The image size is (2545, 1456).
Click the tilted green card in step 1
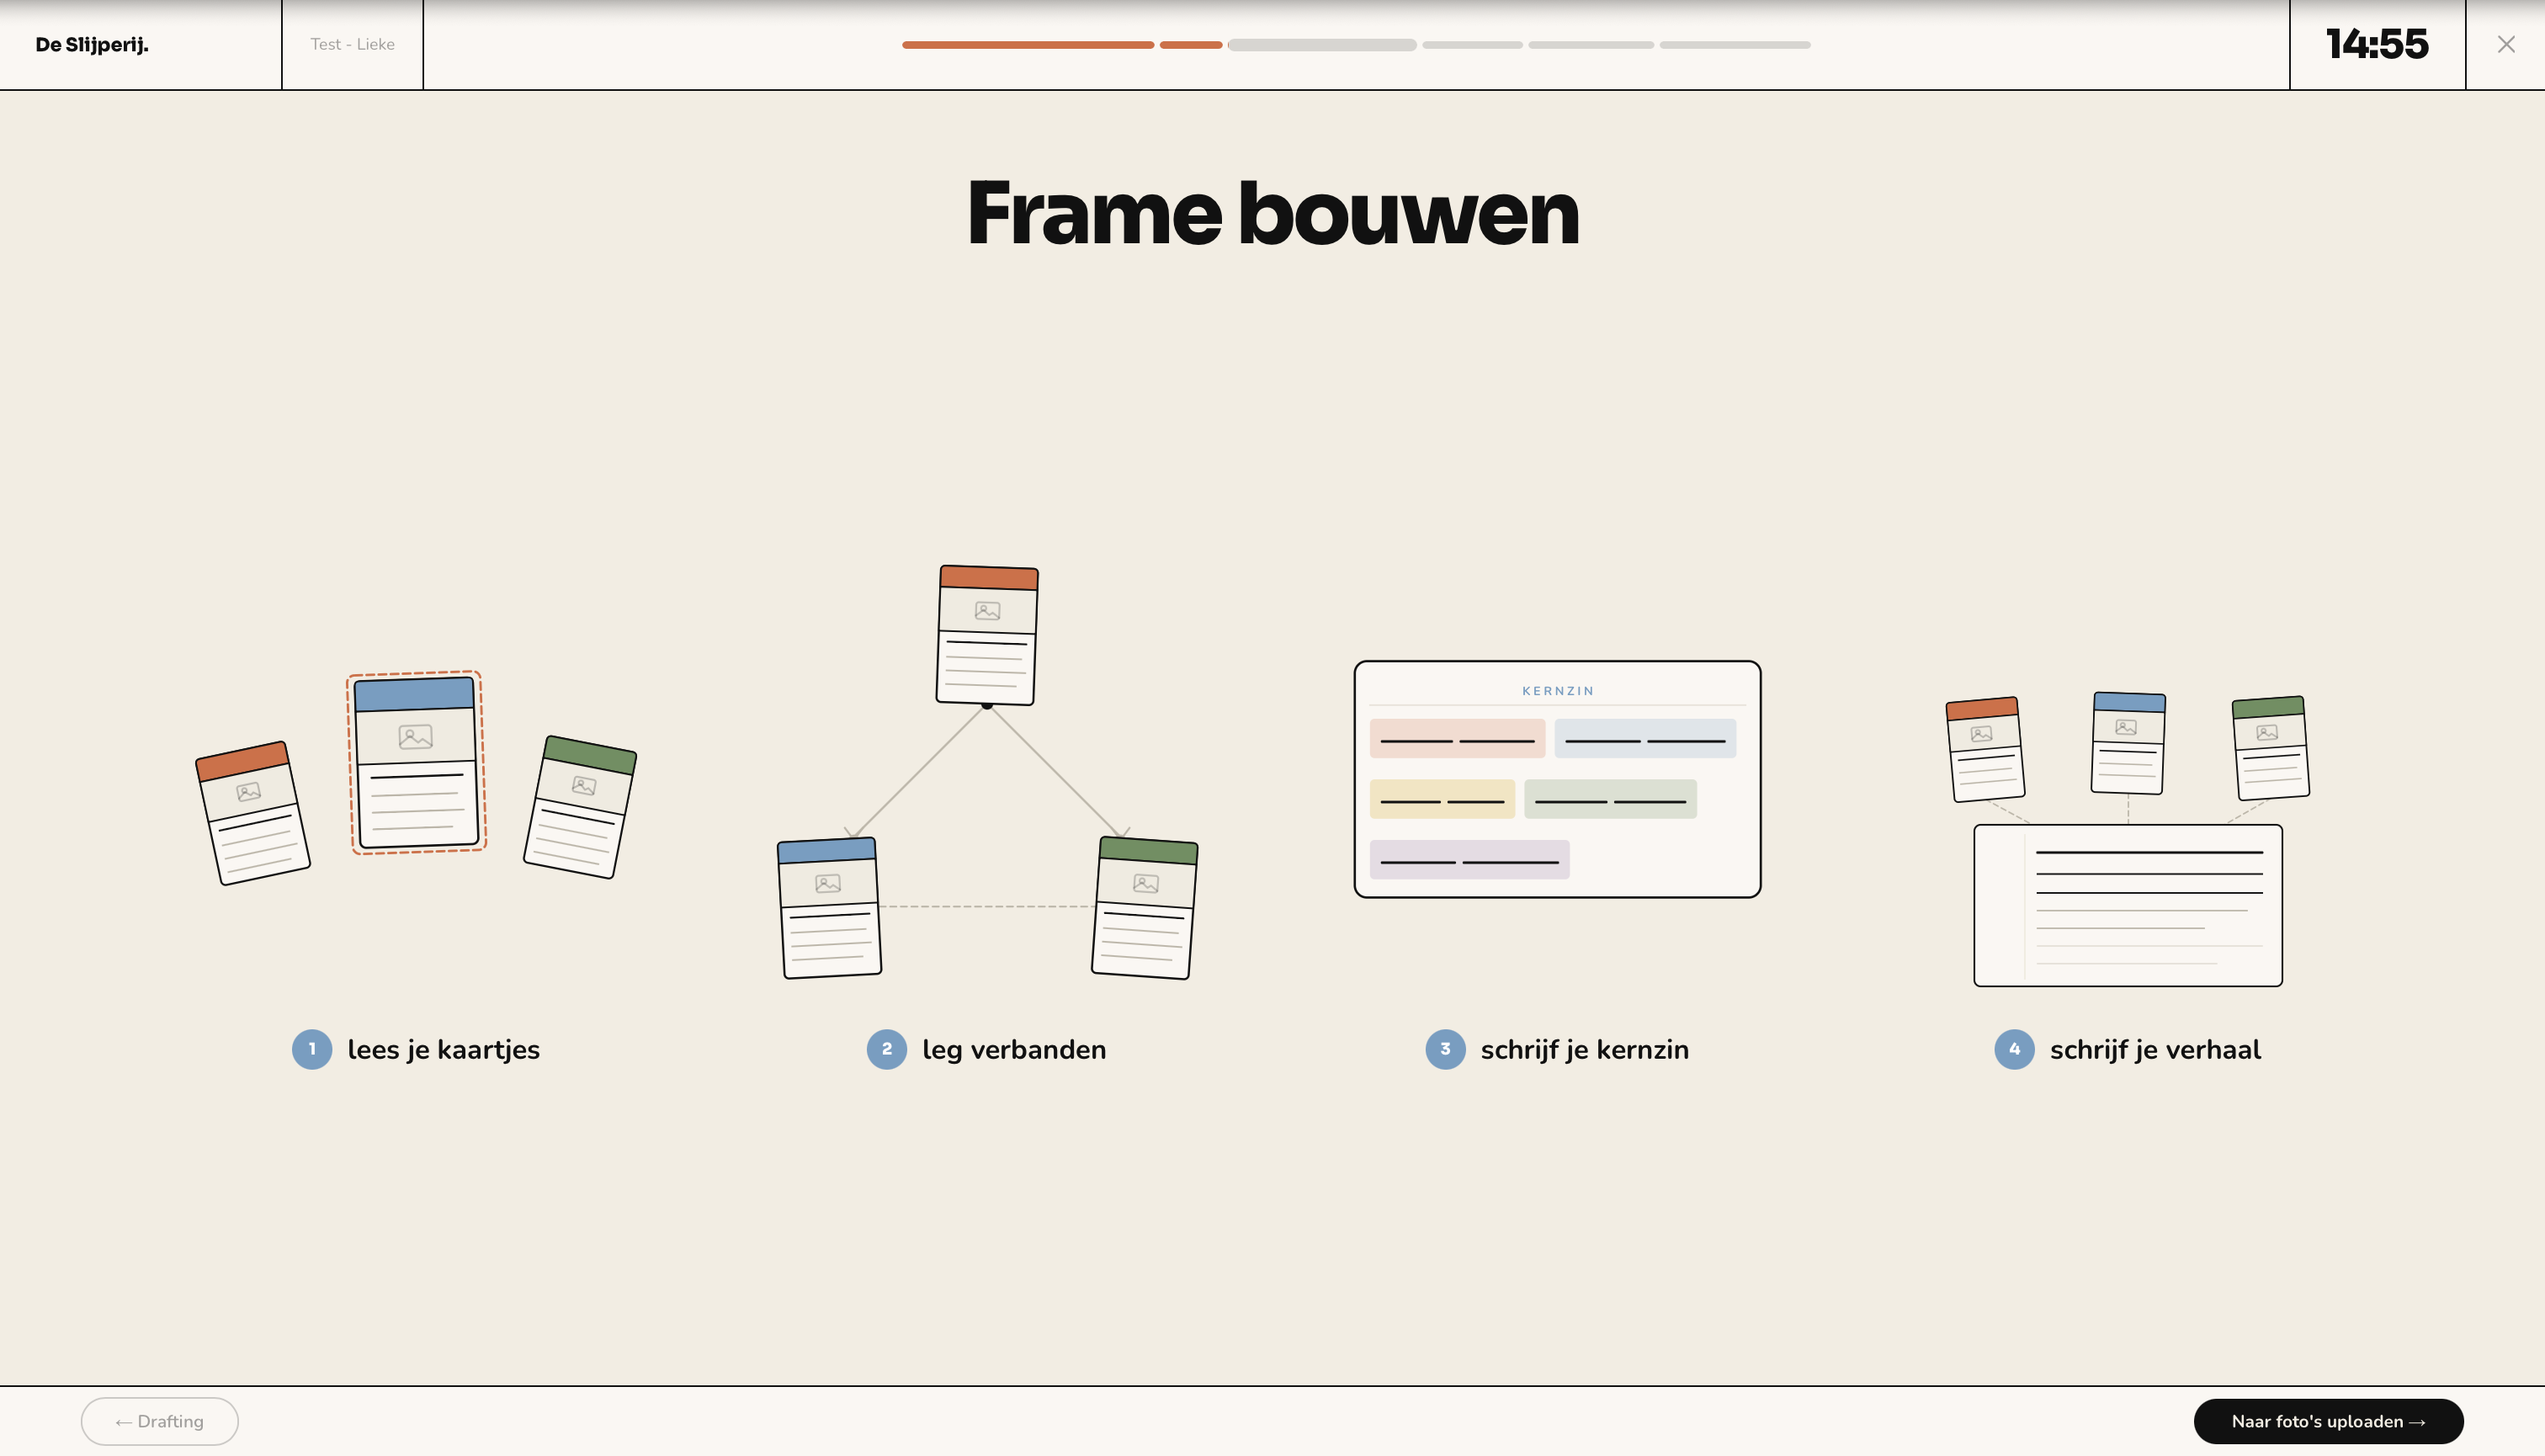580,807
